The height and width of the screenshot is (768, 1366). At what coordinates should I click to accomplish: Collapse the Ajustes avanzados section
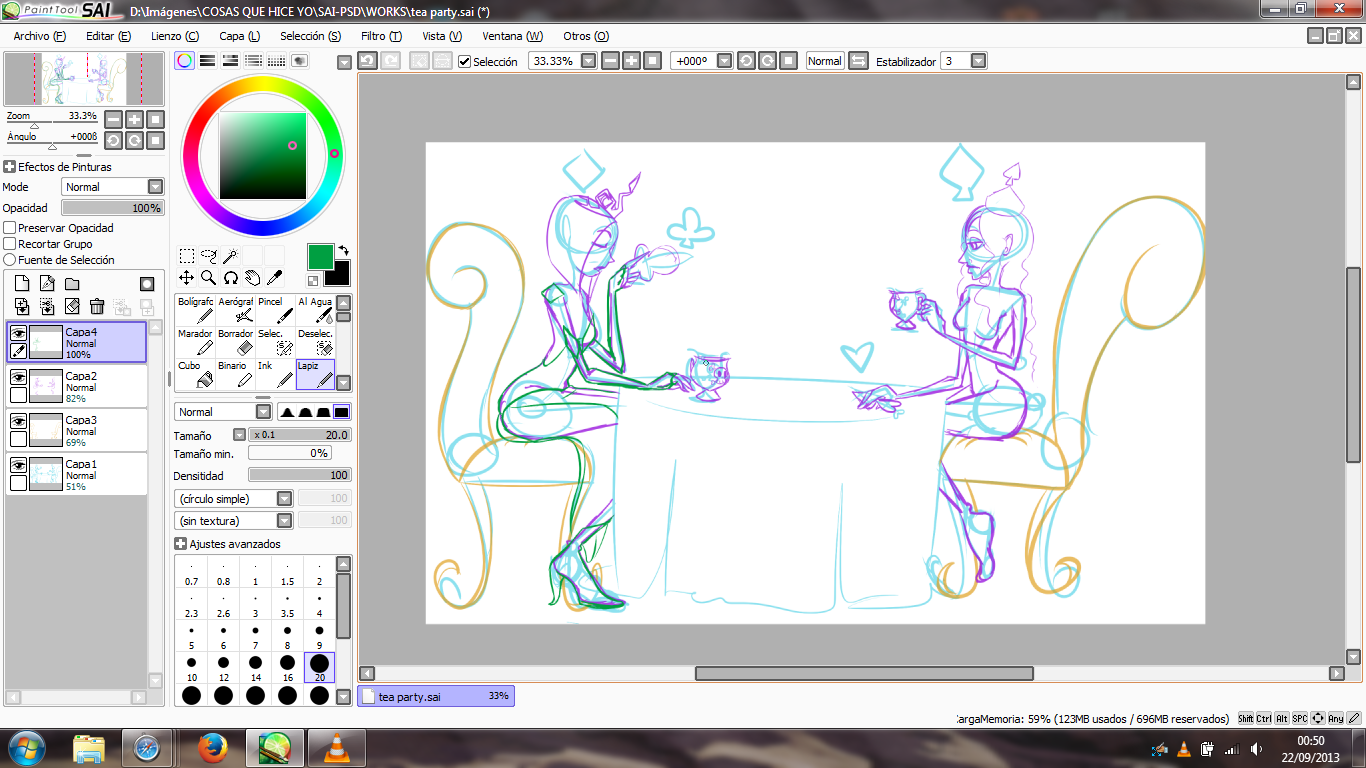pos(180,544)
